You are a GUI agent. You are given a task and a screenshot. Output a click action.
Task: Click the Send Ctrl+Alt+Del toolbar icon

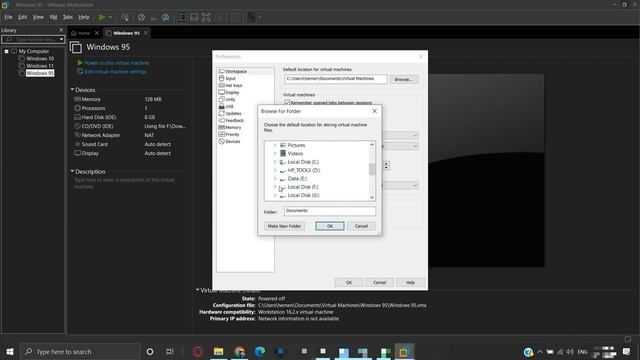point(125,17)
